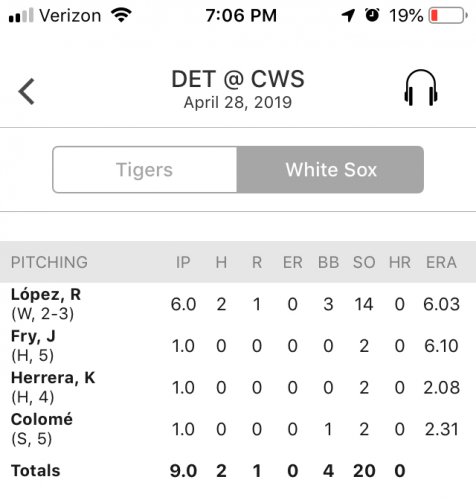Tap the 7:06 PM clock
The height and width of the screenshot is (500, 476).
coord(241,15)
